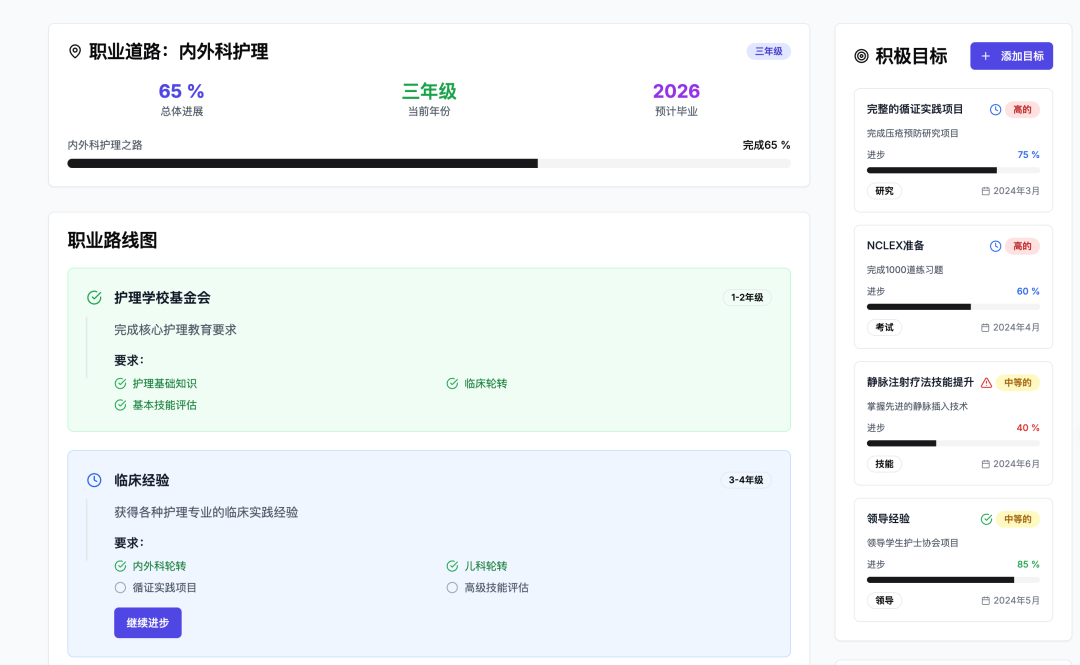Click warning triangle icon on 静脉注射疗法技能提升

[x=986, y=383]
